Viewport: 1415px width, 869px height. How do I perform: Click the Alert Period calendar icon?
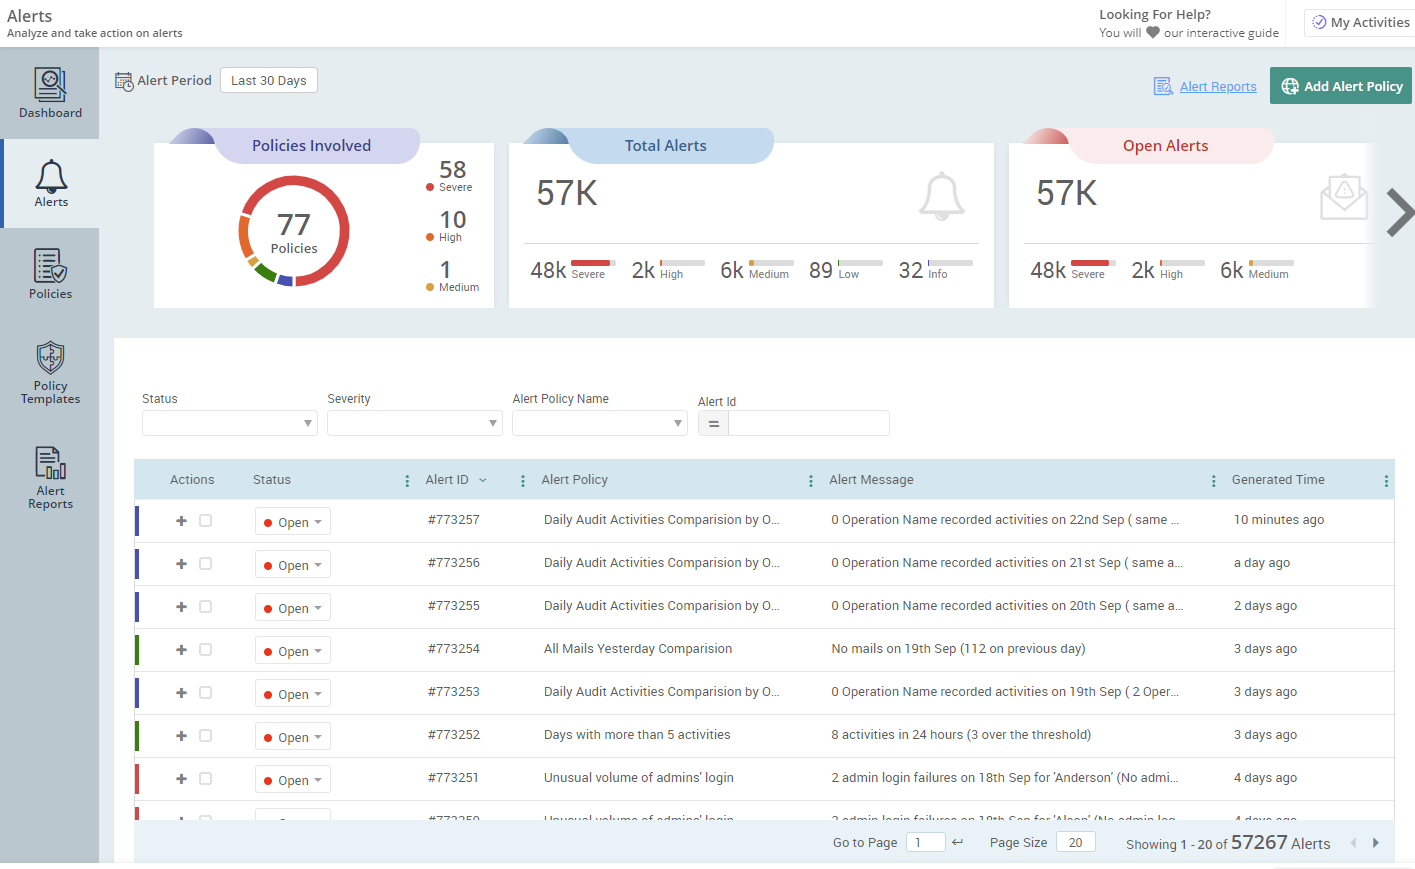click(124, 81)
